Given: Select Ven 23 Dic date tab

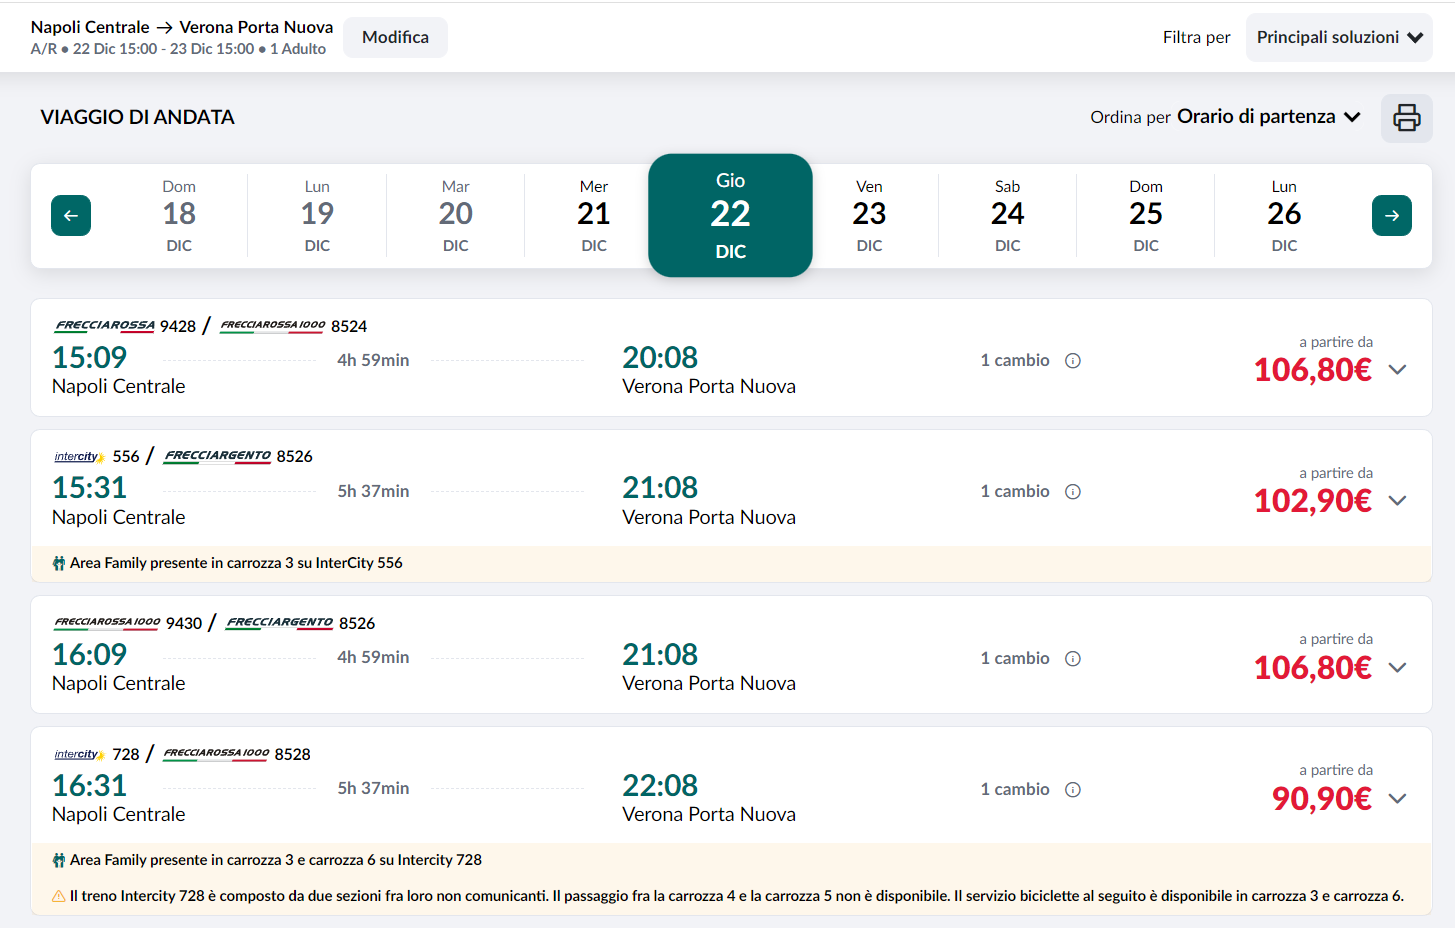Looking at the screenshot, I should pyautogui.click(x=869, y=216).
